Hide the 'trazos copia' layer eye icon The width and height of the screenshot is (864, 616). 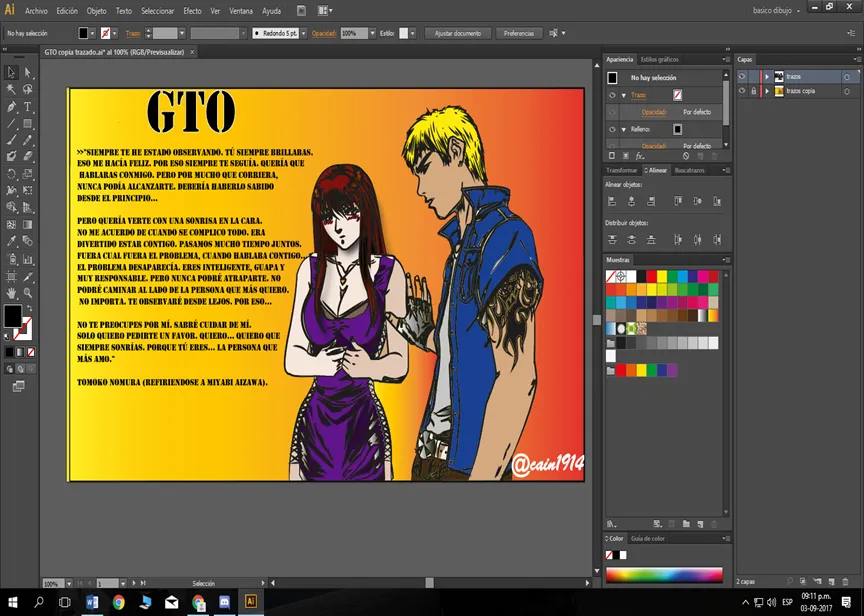click(x=742, y=91)
